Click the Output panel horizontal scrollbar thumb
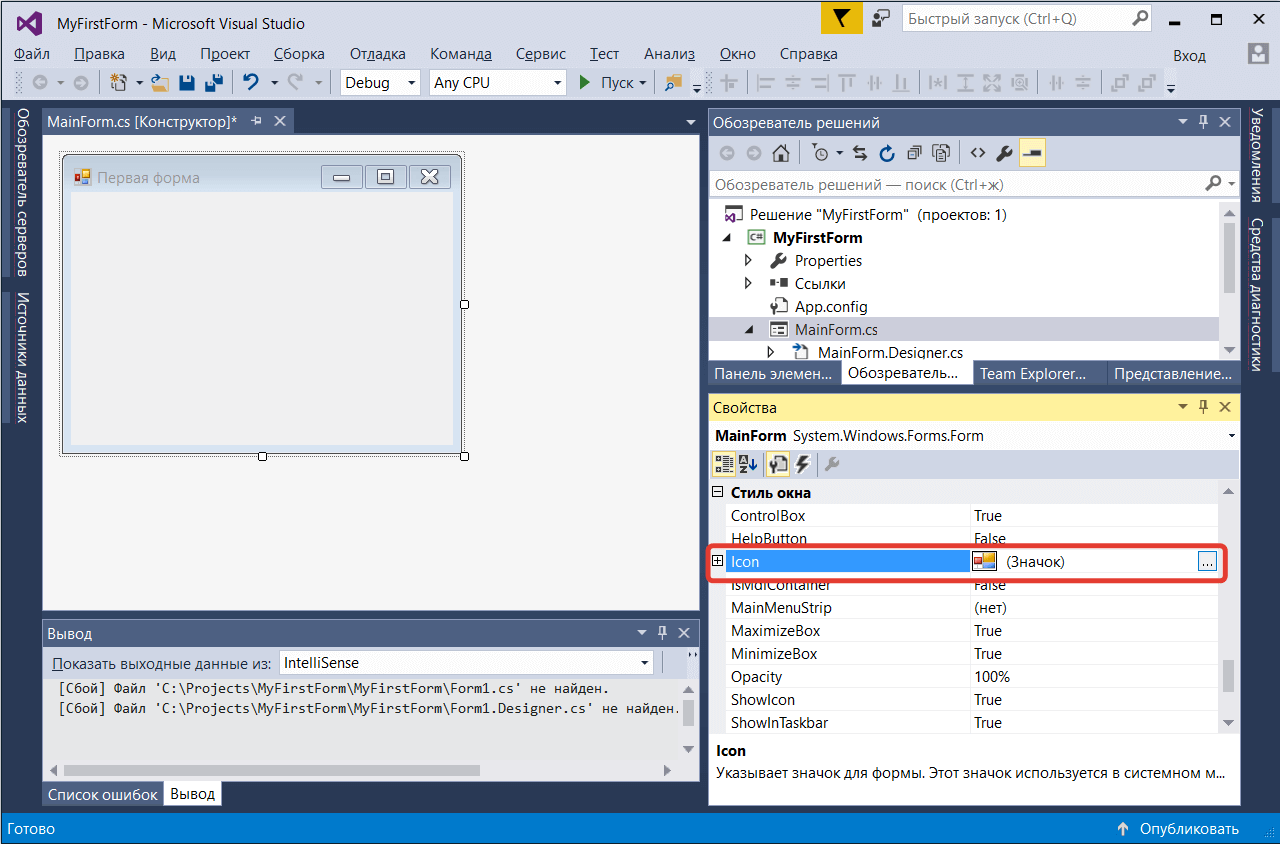This screenshot has height=844, width=1280. click(x=272, y=770)
